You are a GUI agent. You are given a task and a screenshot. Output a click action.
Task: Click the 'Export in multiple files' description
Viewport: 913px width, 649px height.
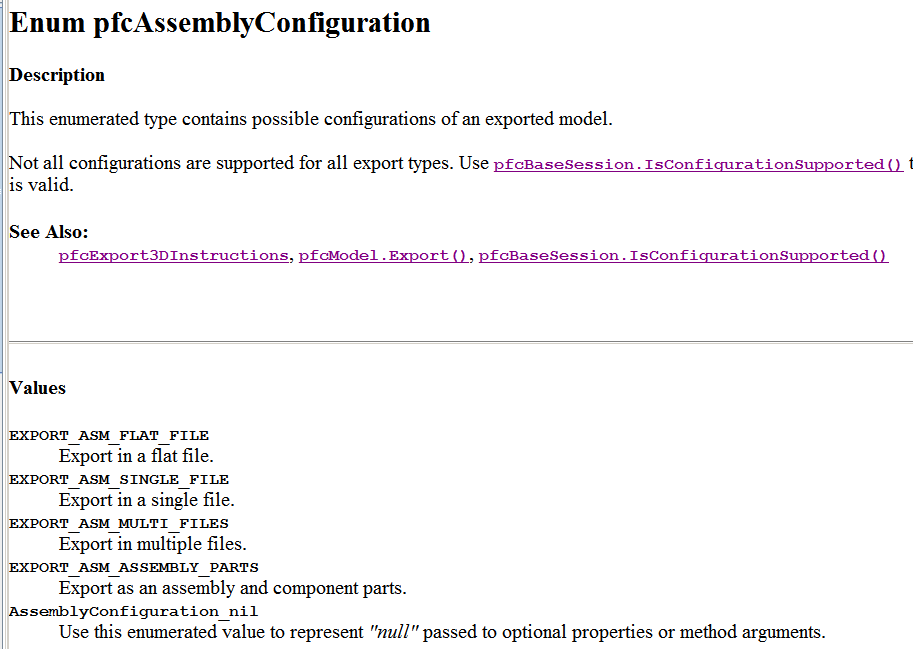[153, 544]
